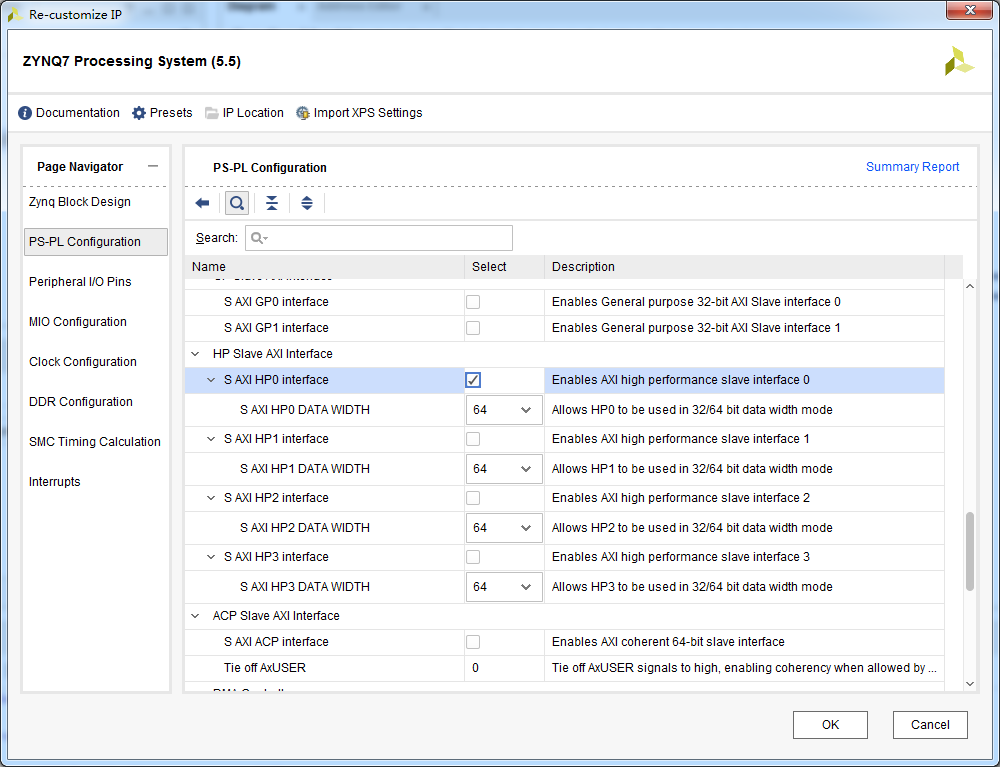Click the Select column header
This screenshot has width=1000, height=767.
click(x=489, y=267)
